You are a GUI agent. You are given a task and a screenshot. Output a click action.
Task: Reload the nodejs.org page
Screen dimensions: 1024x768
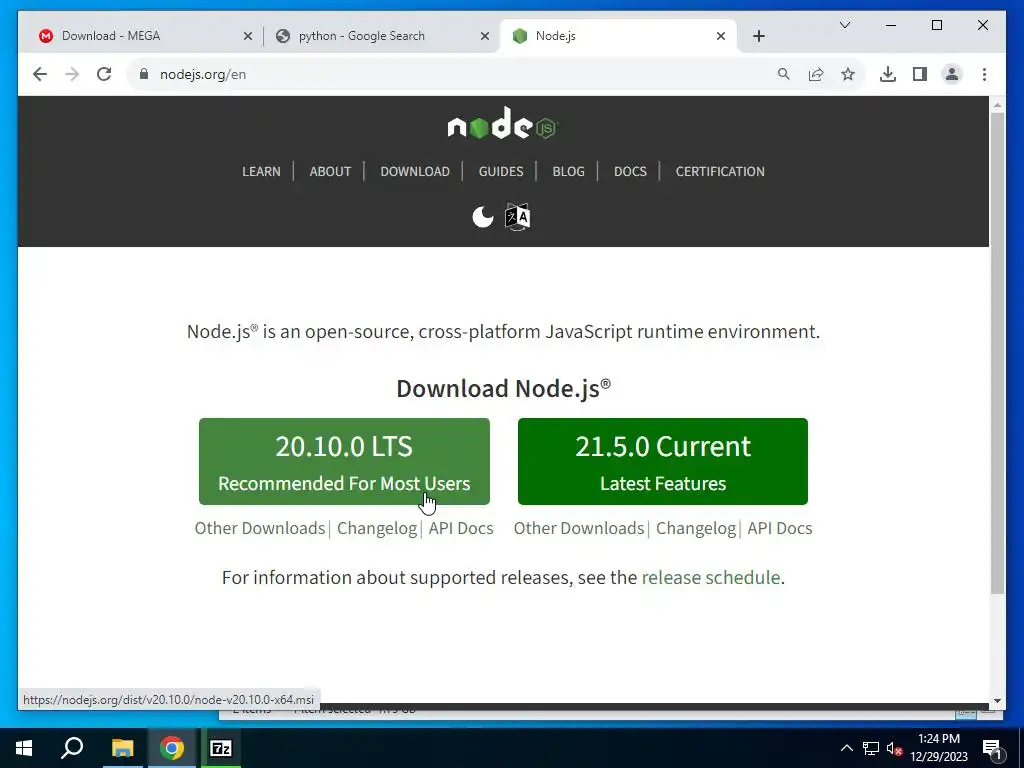[x=104, y=74]
